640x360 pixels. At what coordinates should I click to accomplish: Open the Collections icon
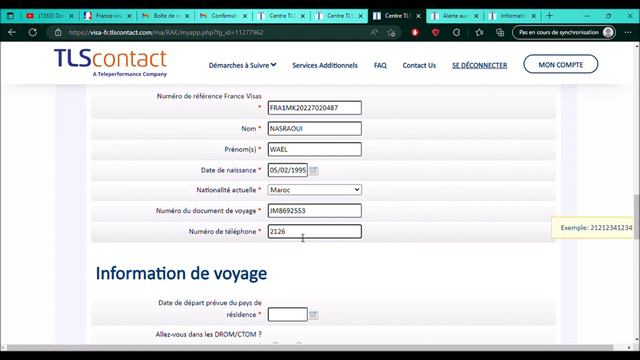[x=500, y=32]
